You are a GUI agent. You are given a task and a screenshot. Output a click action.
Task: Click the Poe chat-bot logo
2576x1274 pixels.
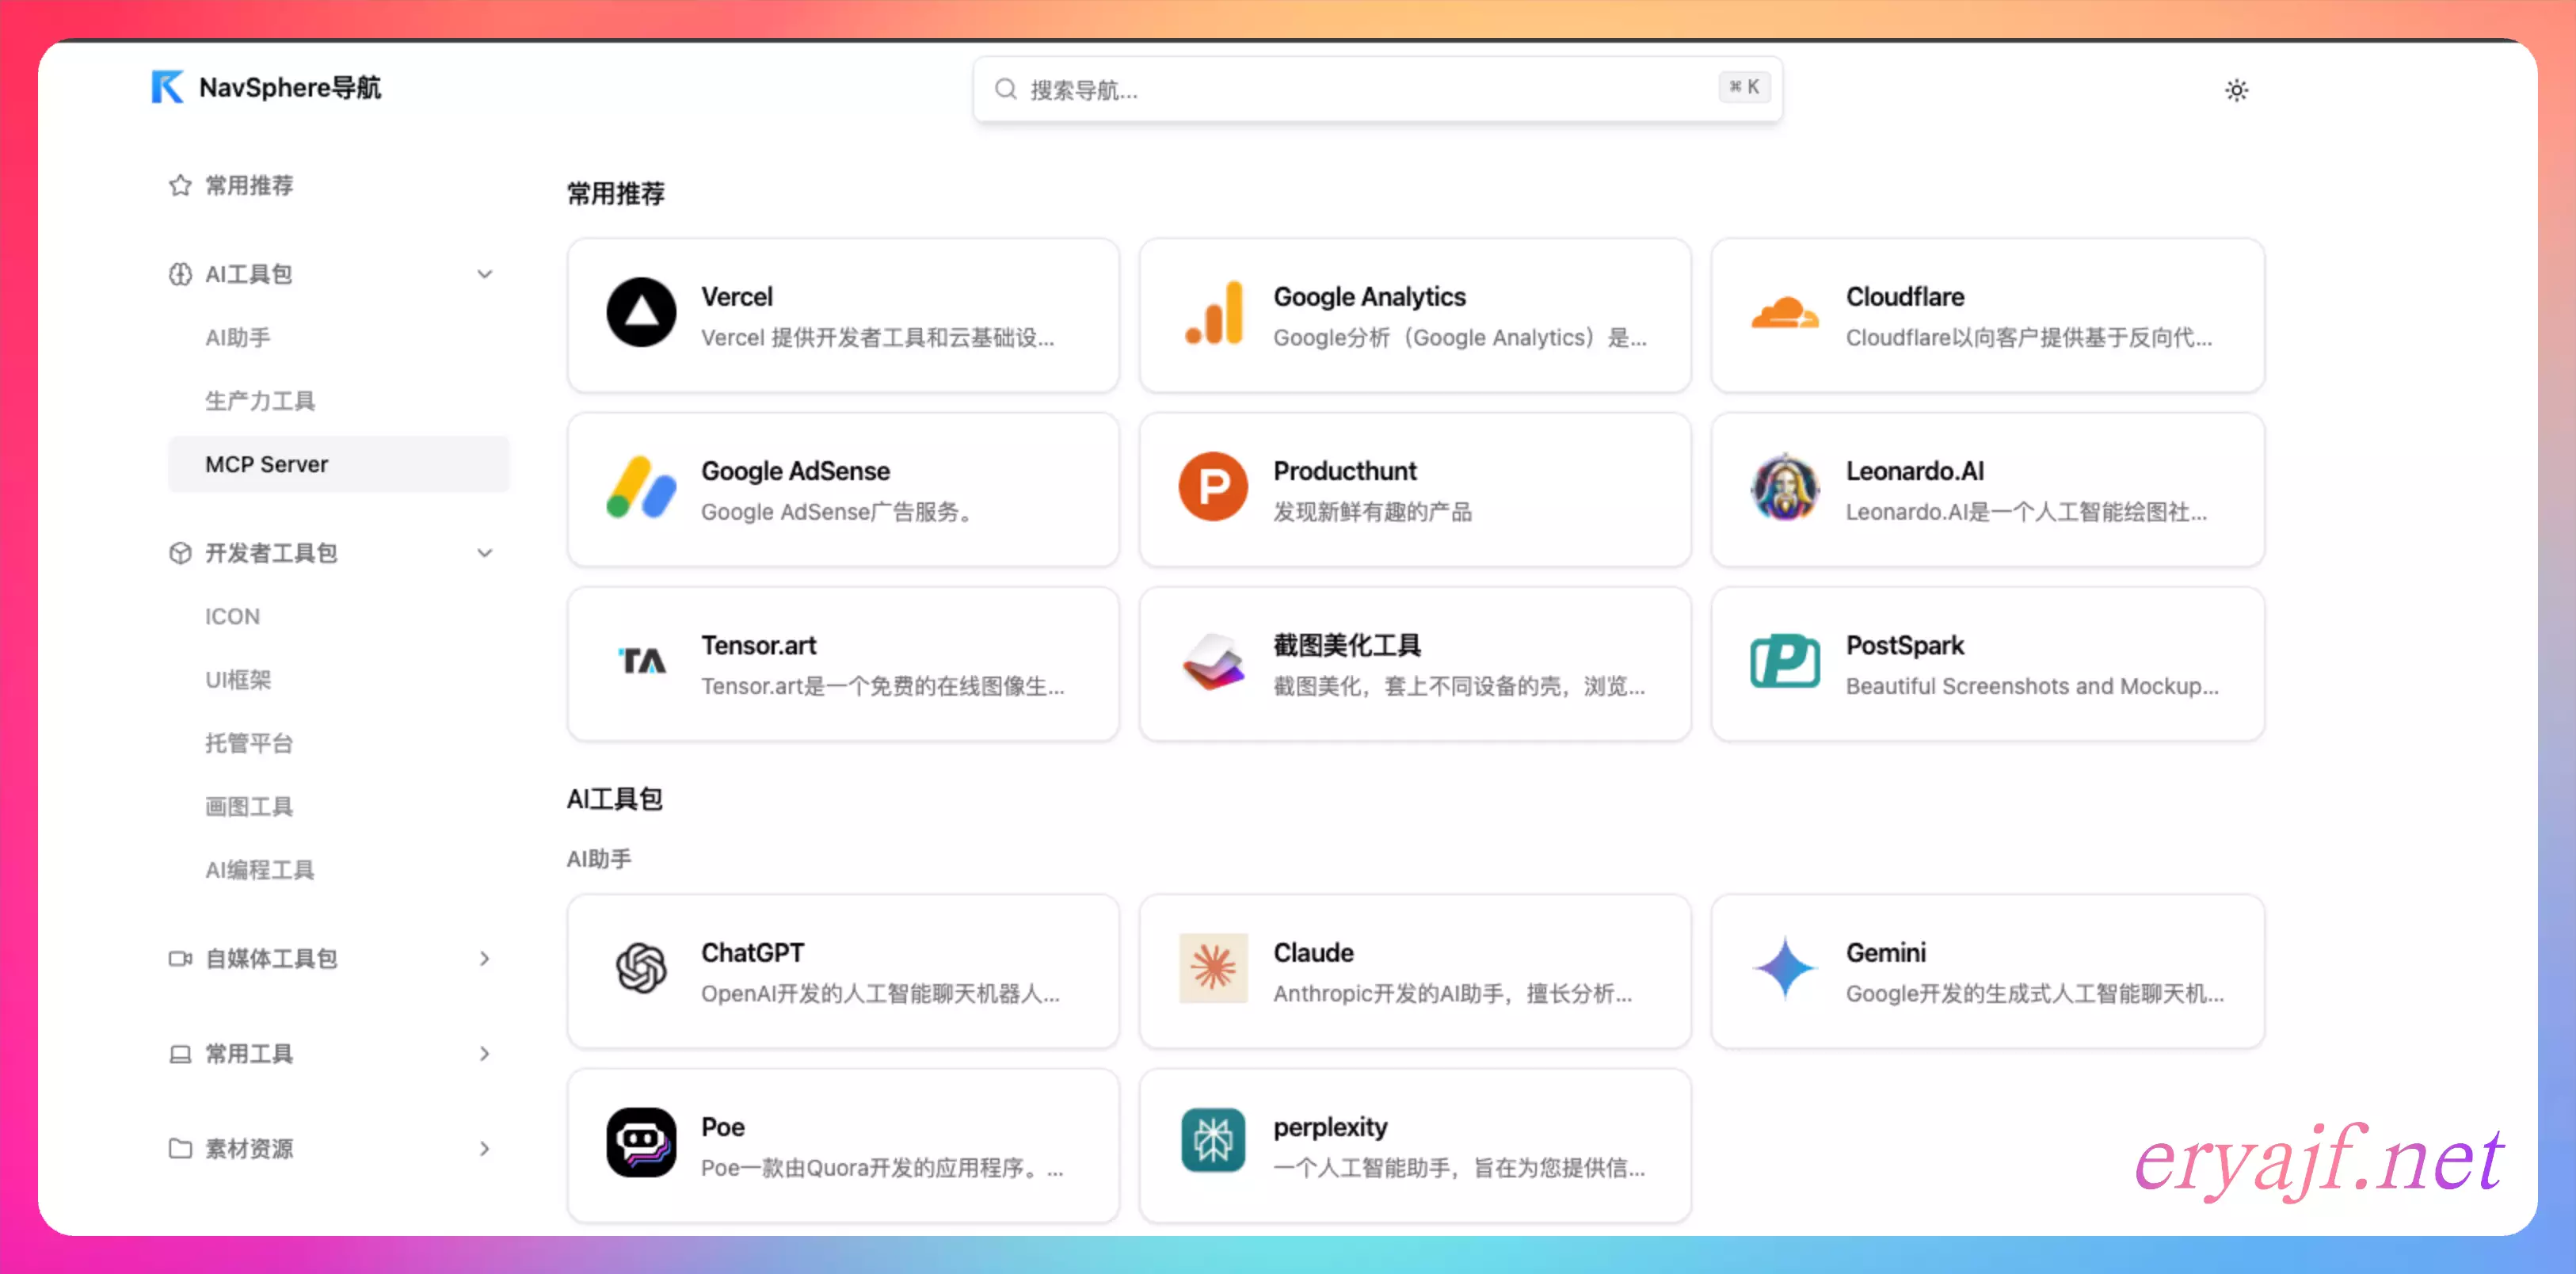click(x=641, y=1142)
